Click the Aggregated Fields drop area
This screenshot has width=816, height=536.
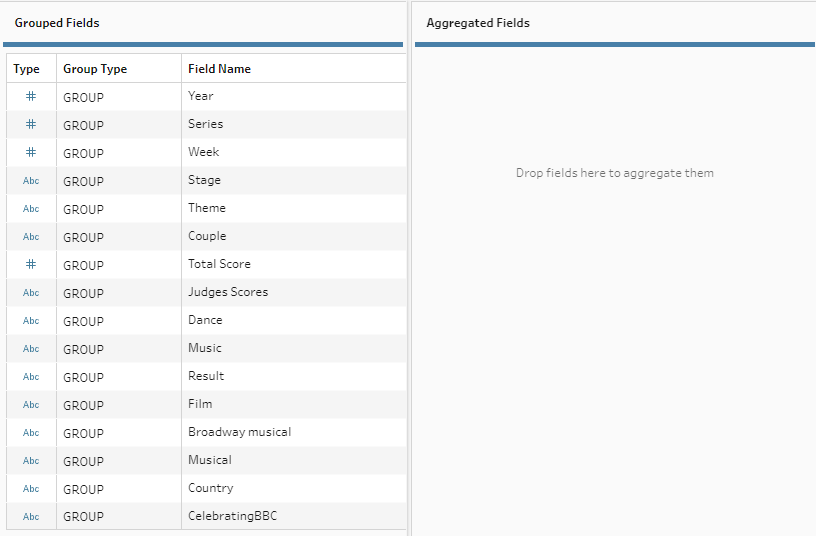[614, 173]
